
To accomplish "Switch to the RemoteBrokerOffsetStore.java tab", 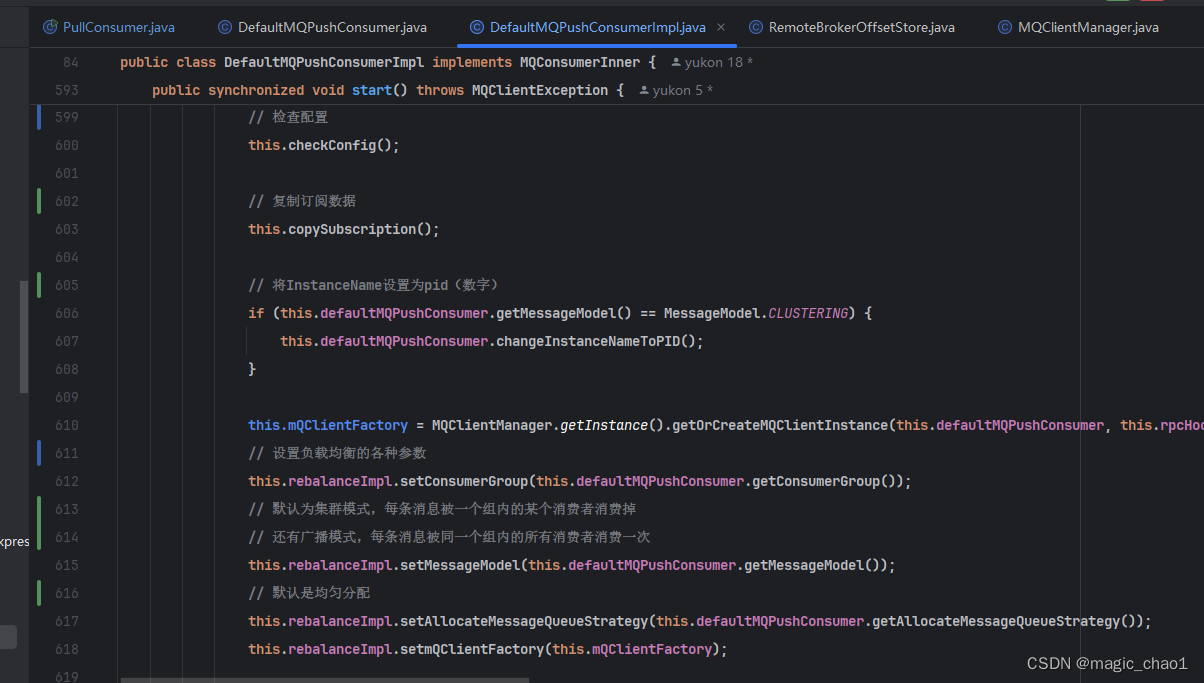I will click(852, 27).
